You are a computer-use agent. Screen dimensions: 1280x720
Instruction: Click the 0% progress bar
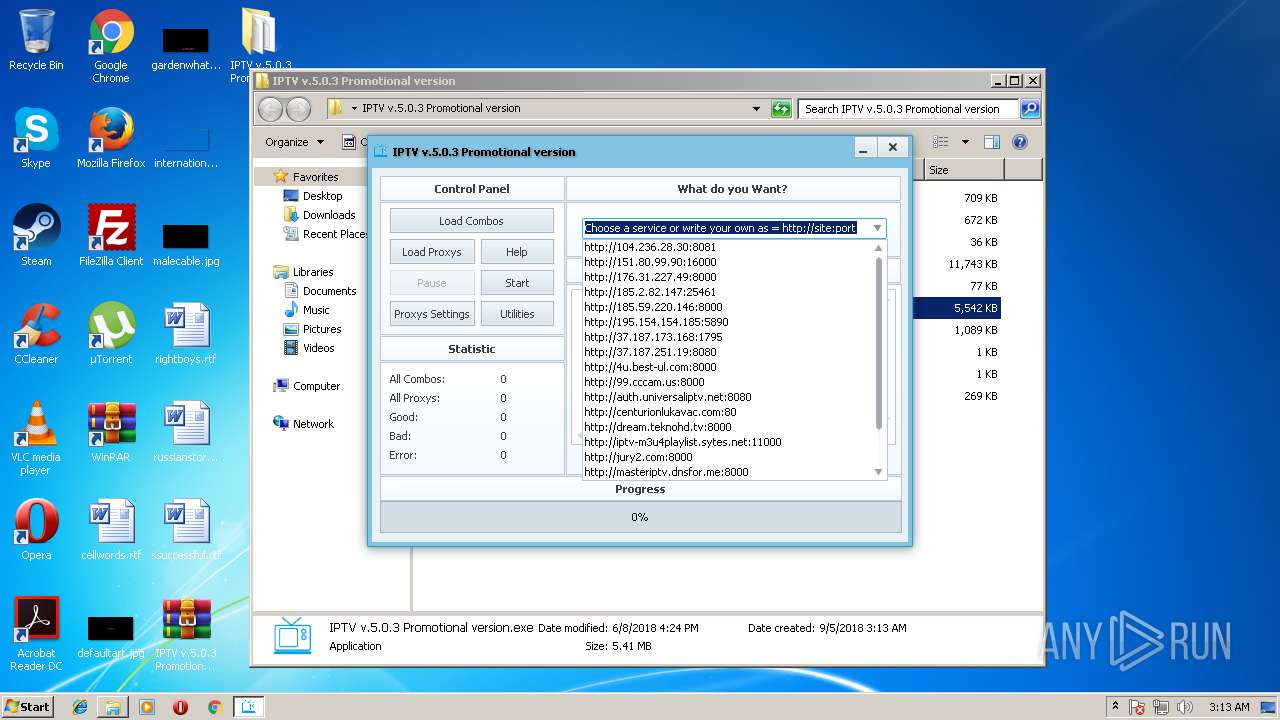coord(640,517)
